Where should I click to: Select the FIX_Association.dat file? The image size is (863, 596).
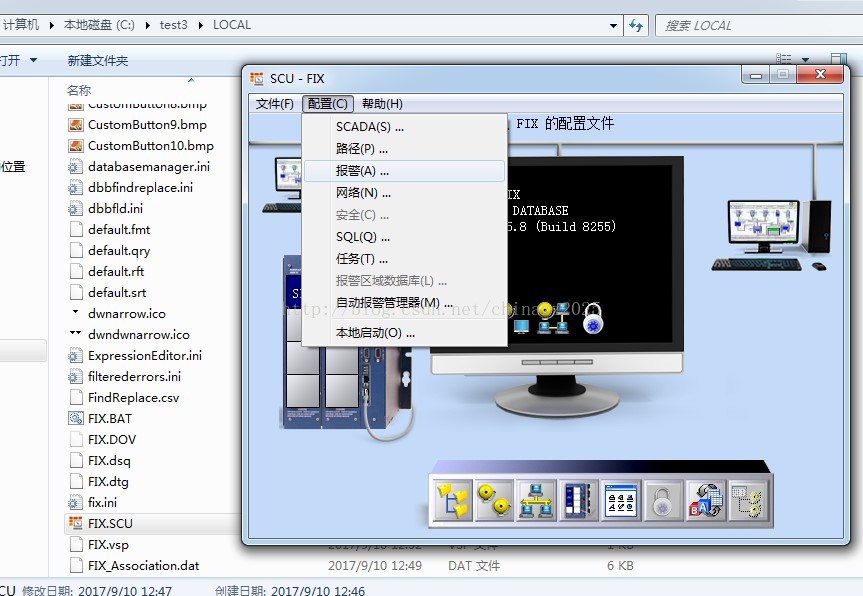tap(143, 566)
